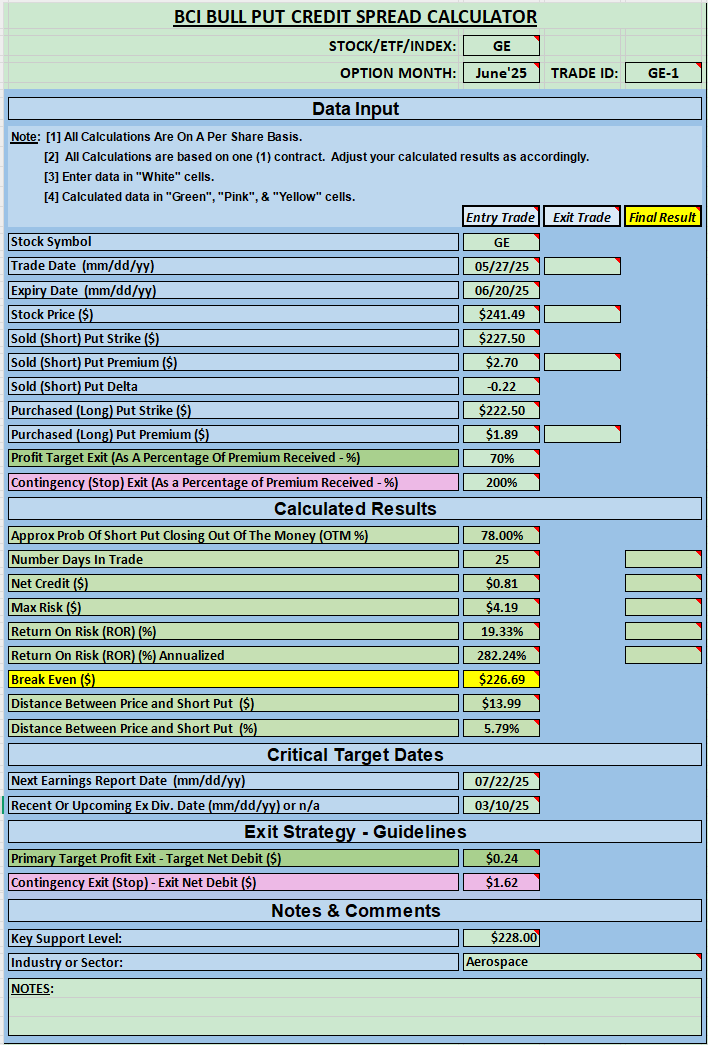
Task: Select the Sold Put Strike value $227.50
Action: 501,338
